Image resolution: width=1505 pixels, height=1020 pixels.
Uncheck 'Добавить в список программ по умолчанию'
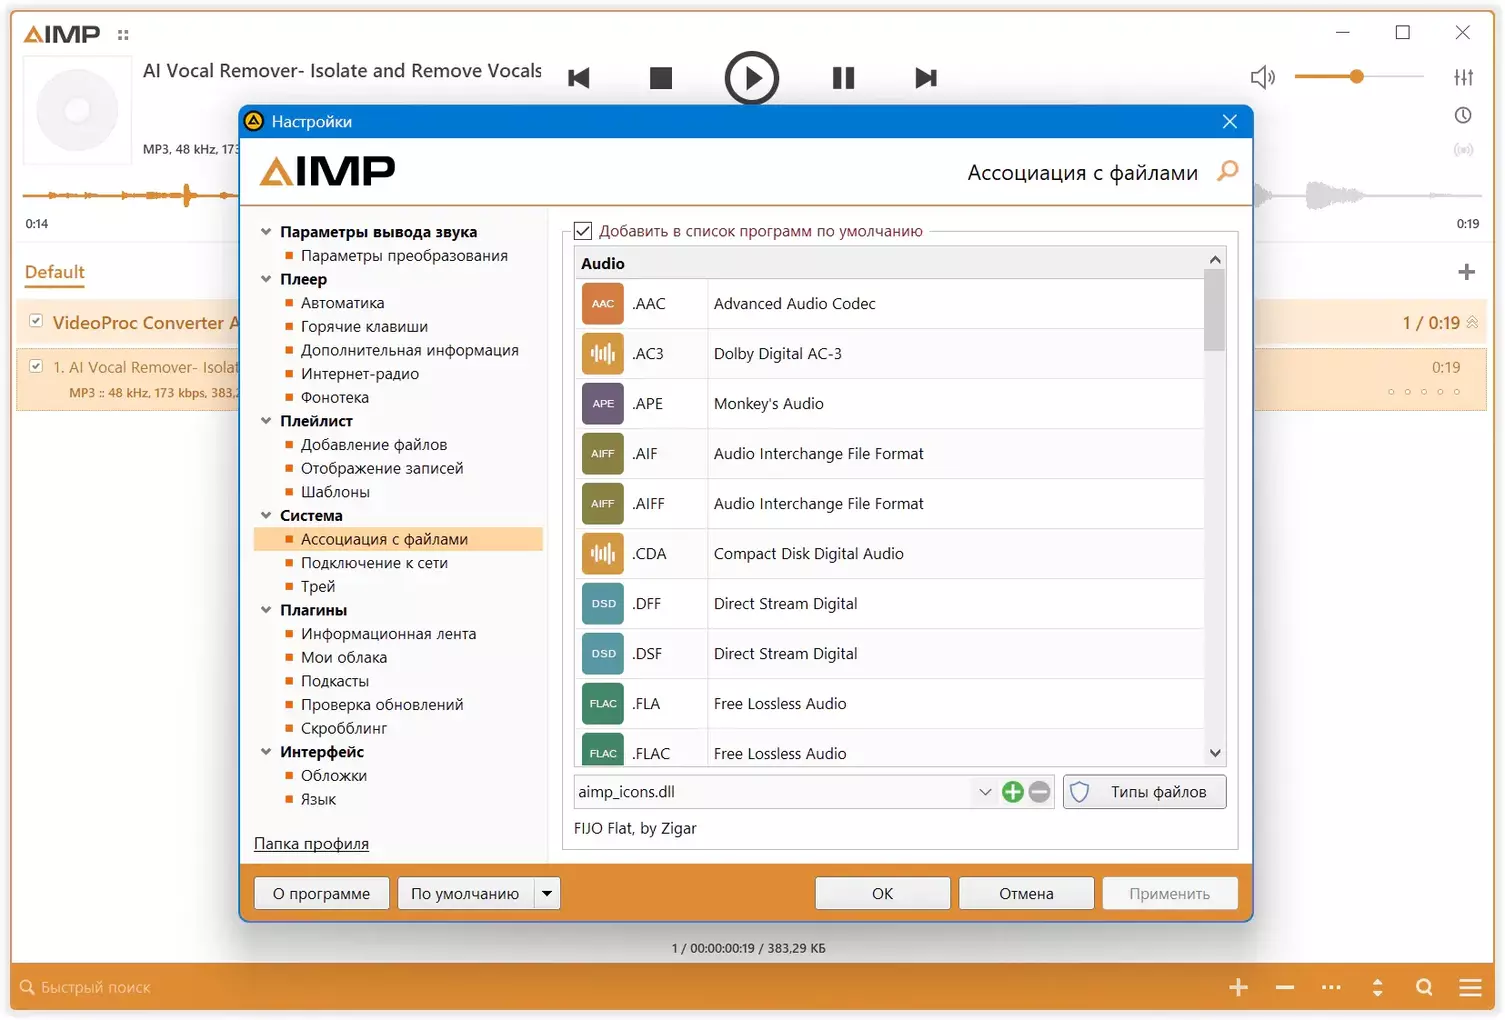point(583,231)
